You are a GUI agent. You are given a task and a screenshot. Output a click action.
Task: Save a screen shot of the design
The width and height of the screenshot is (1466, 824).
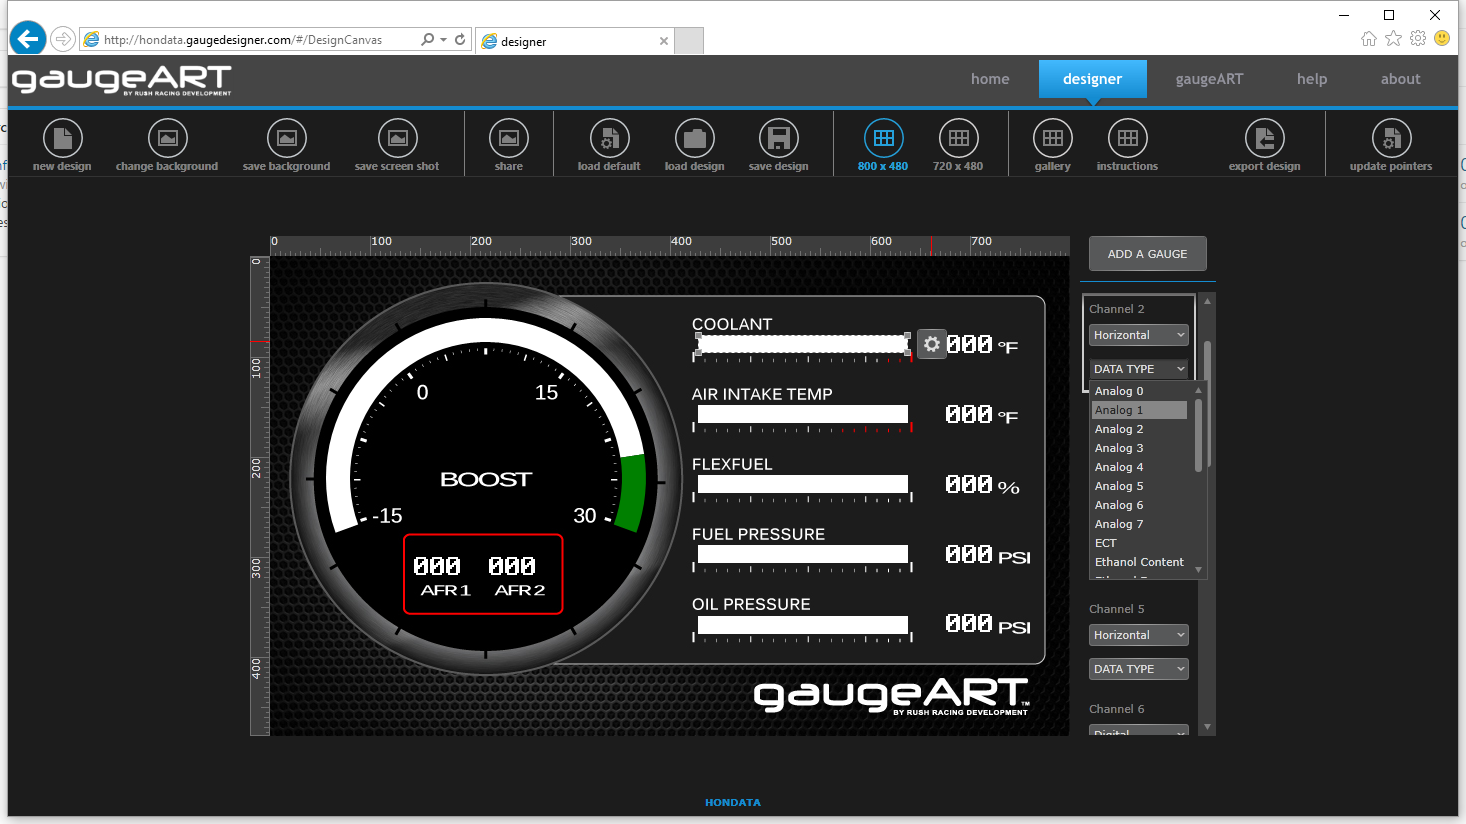tap(397, 143)
